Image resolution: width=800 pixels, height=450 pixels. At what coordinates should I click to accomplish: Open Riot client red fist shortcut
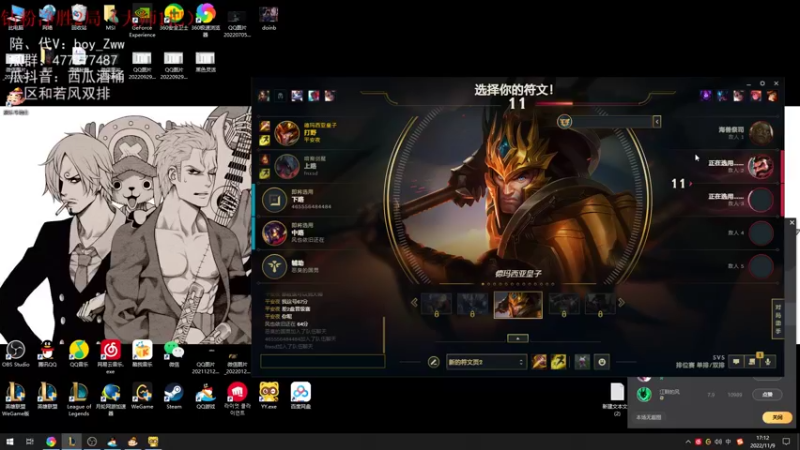tap(237, 398)
